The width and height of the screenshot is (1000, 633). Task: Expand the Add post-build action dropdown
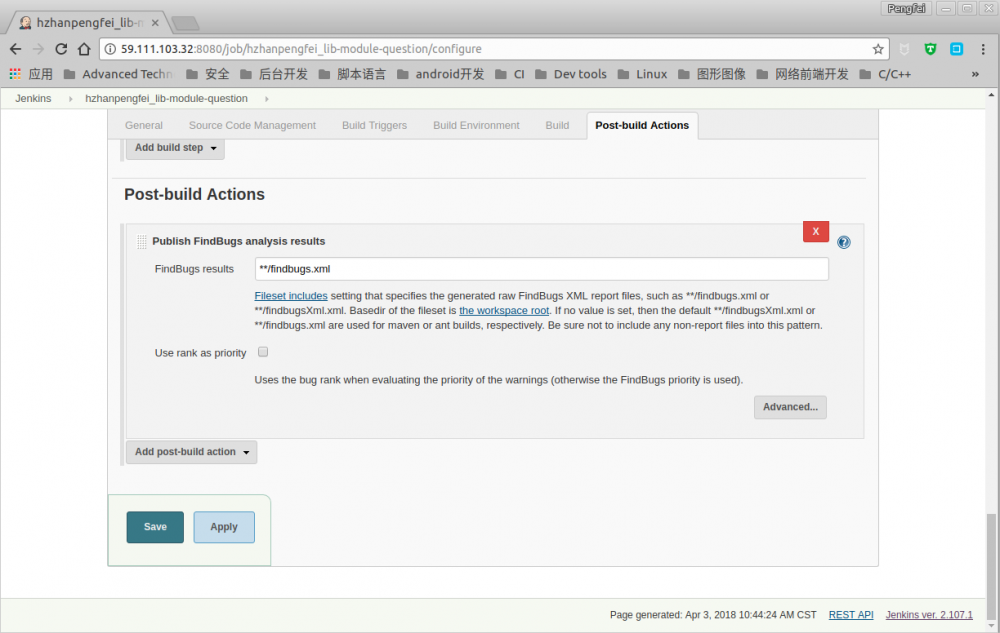click(191, 452)
